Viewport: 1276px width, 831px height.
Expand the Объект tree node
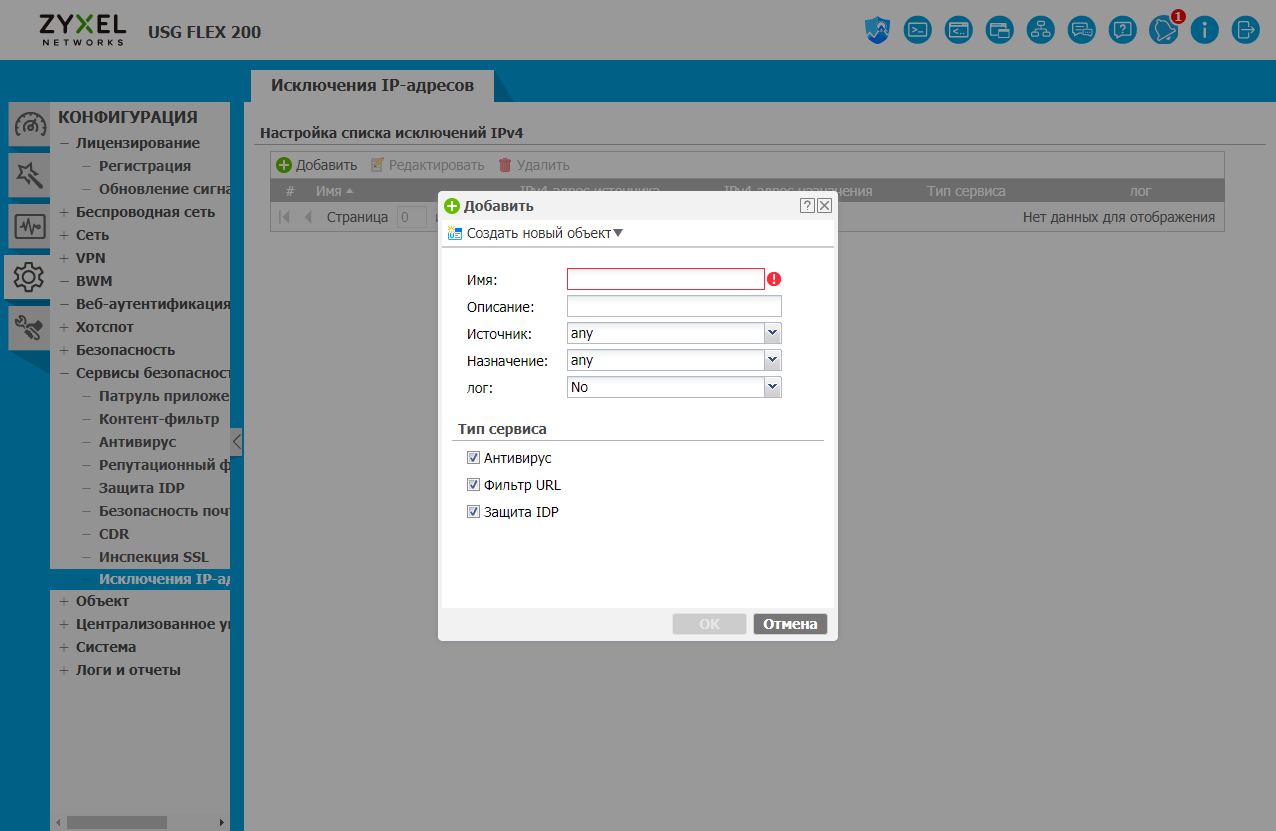coord(64,601)
